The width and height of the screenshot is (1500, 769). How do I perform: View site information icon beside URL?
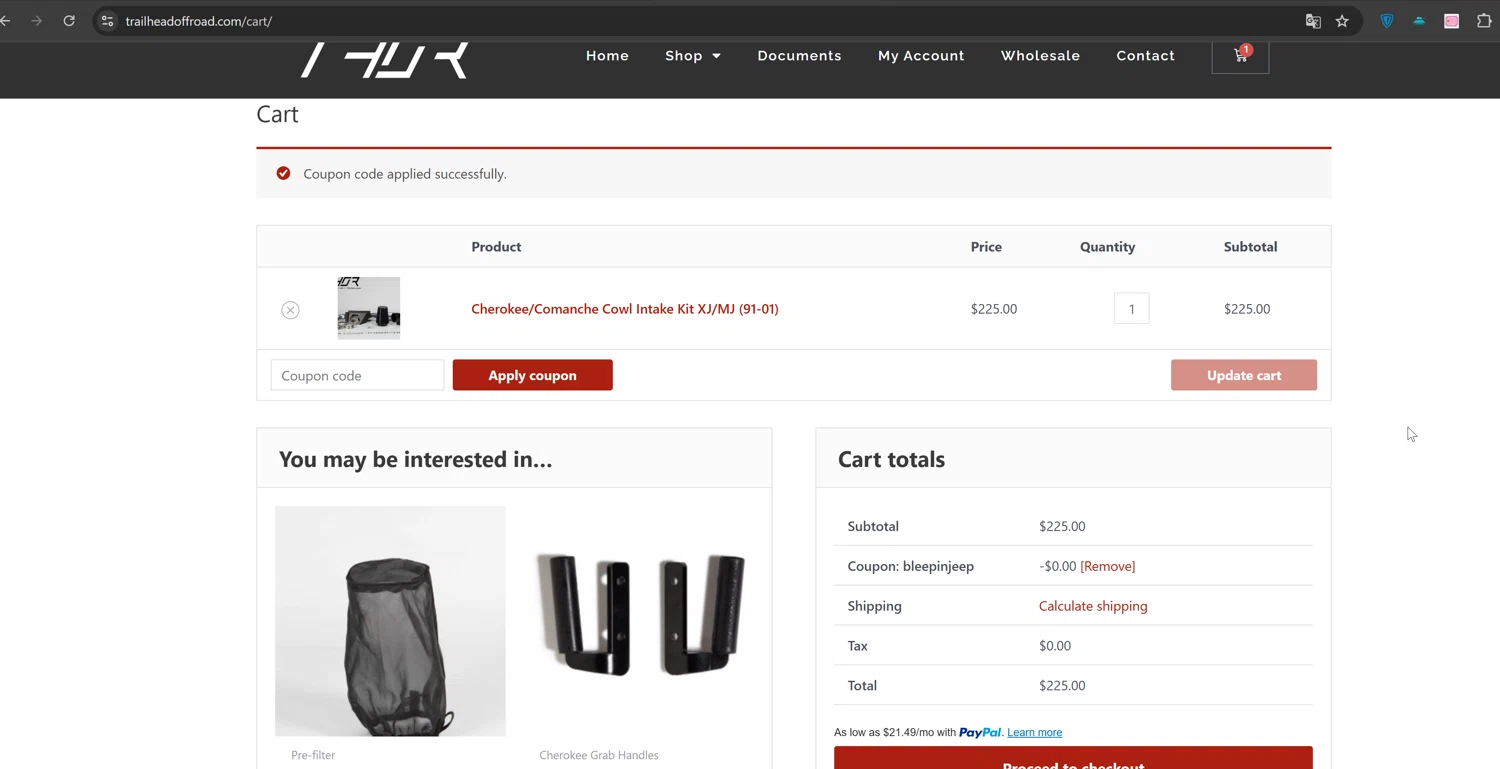click(108, 21)
